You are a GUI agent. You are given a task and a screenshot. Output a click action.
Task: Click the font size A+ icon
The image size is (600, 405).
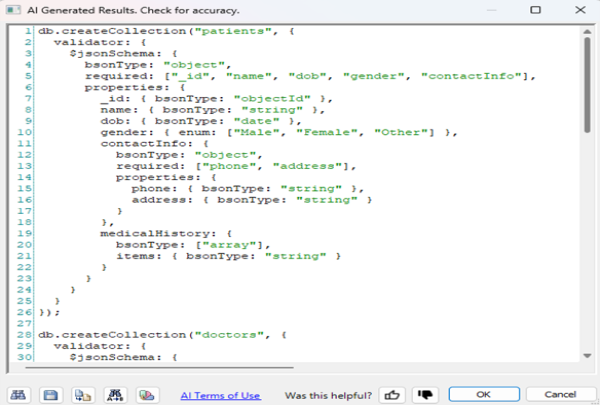[116, 394]
